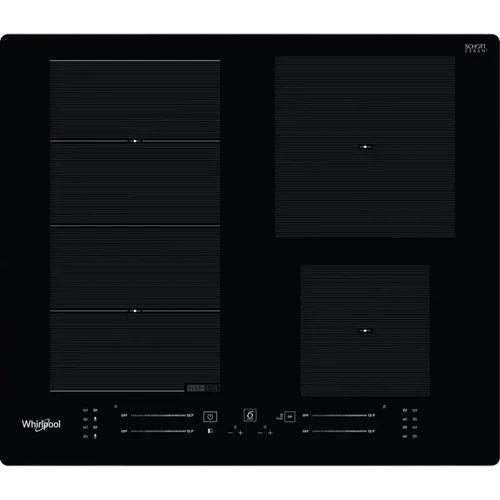Click the Schott Ceran logo
500x500 pixels.
click(476, 48)
